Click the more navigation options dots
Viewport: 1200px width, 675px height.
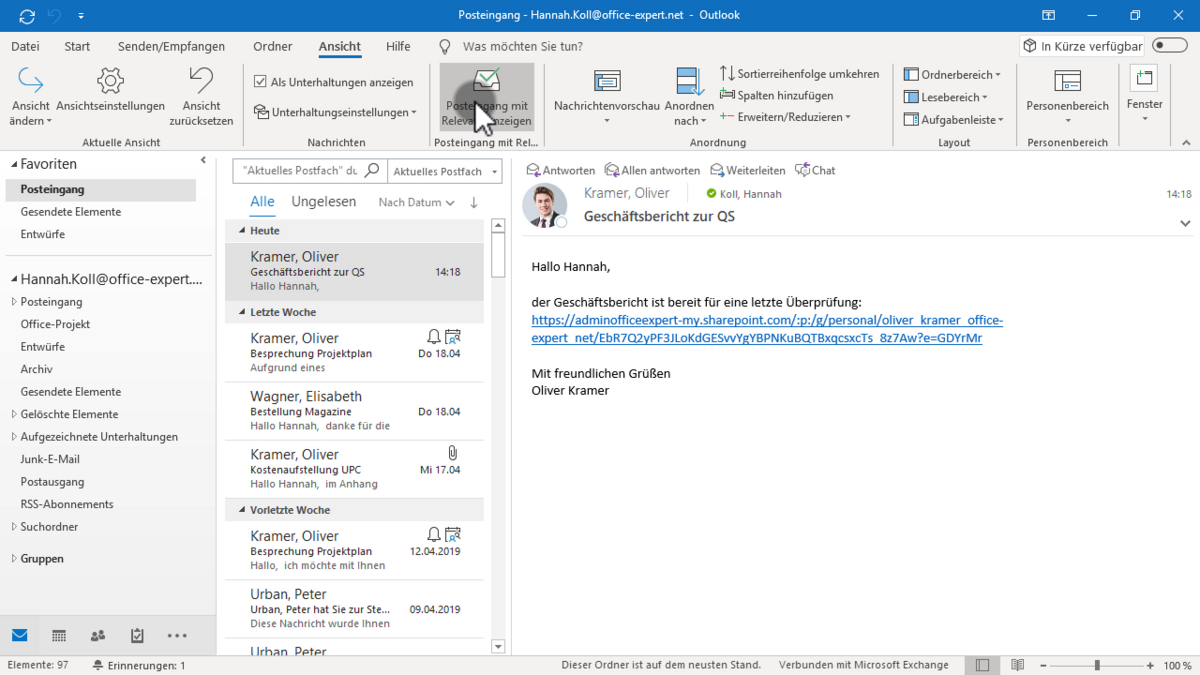(x=177, y=636)
